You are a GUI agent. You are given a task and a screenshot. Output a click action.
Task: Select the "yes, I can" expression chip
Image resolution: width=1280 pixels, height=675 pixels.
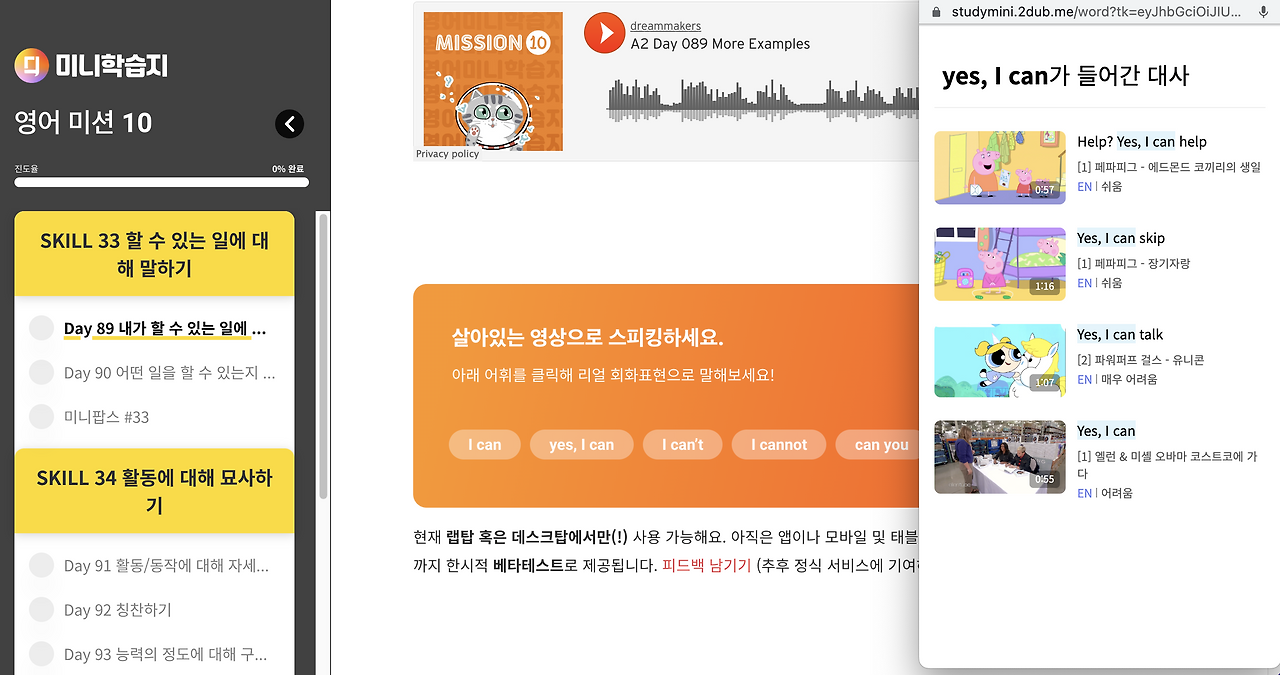[581, 444]
